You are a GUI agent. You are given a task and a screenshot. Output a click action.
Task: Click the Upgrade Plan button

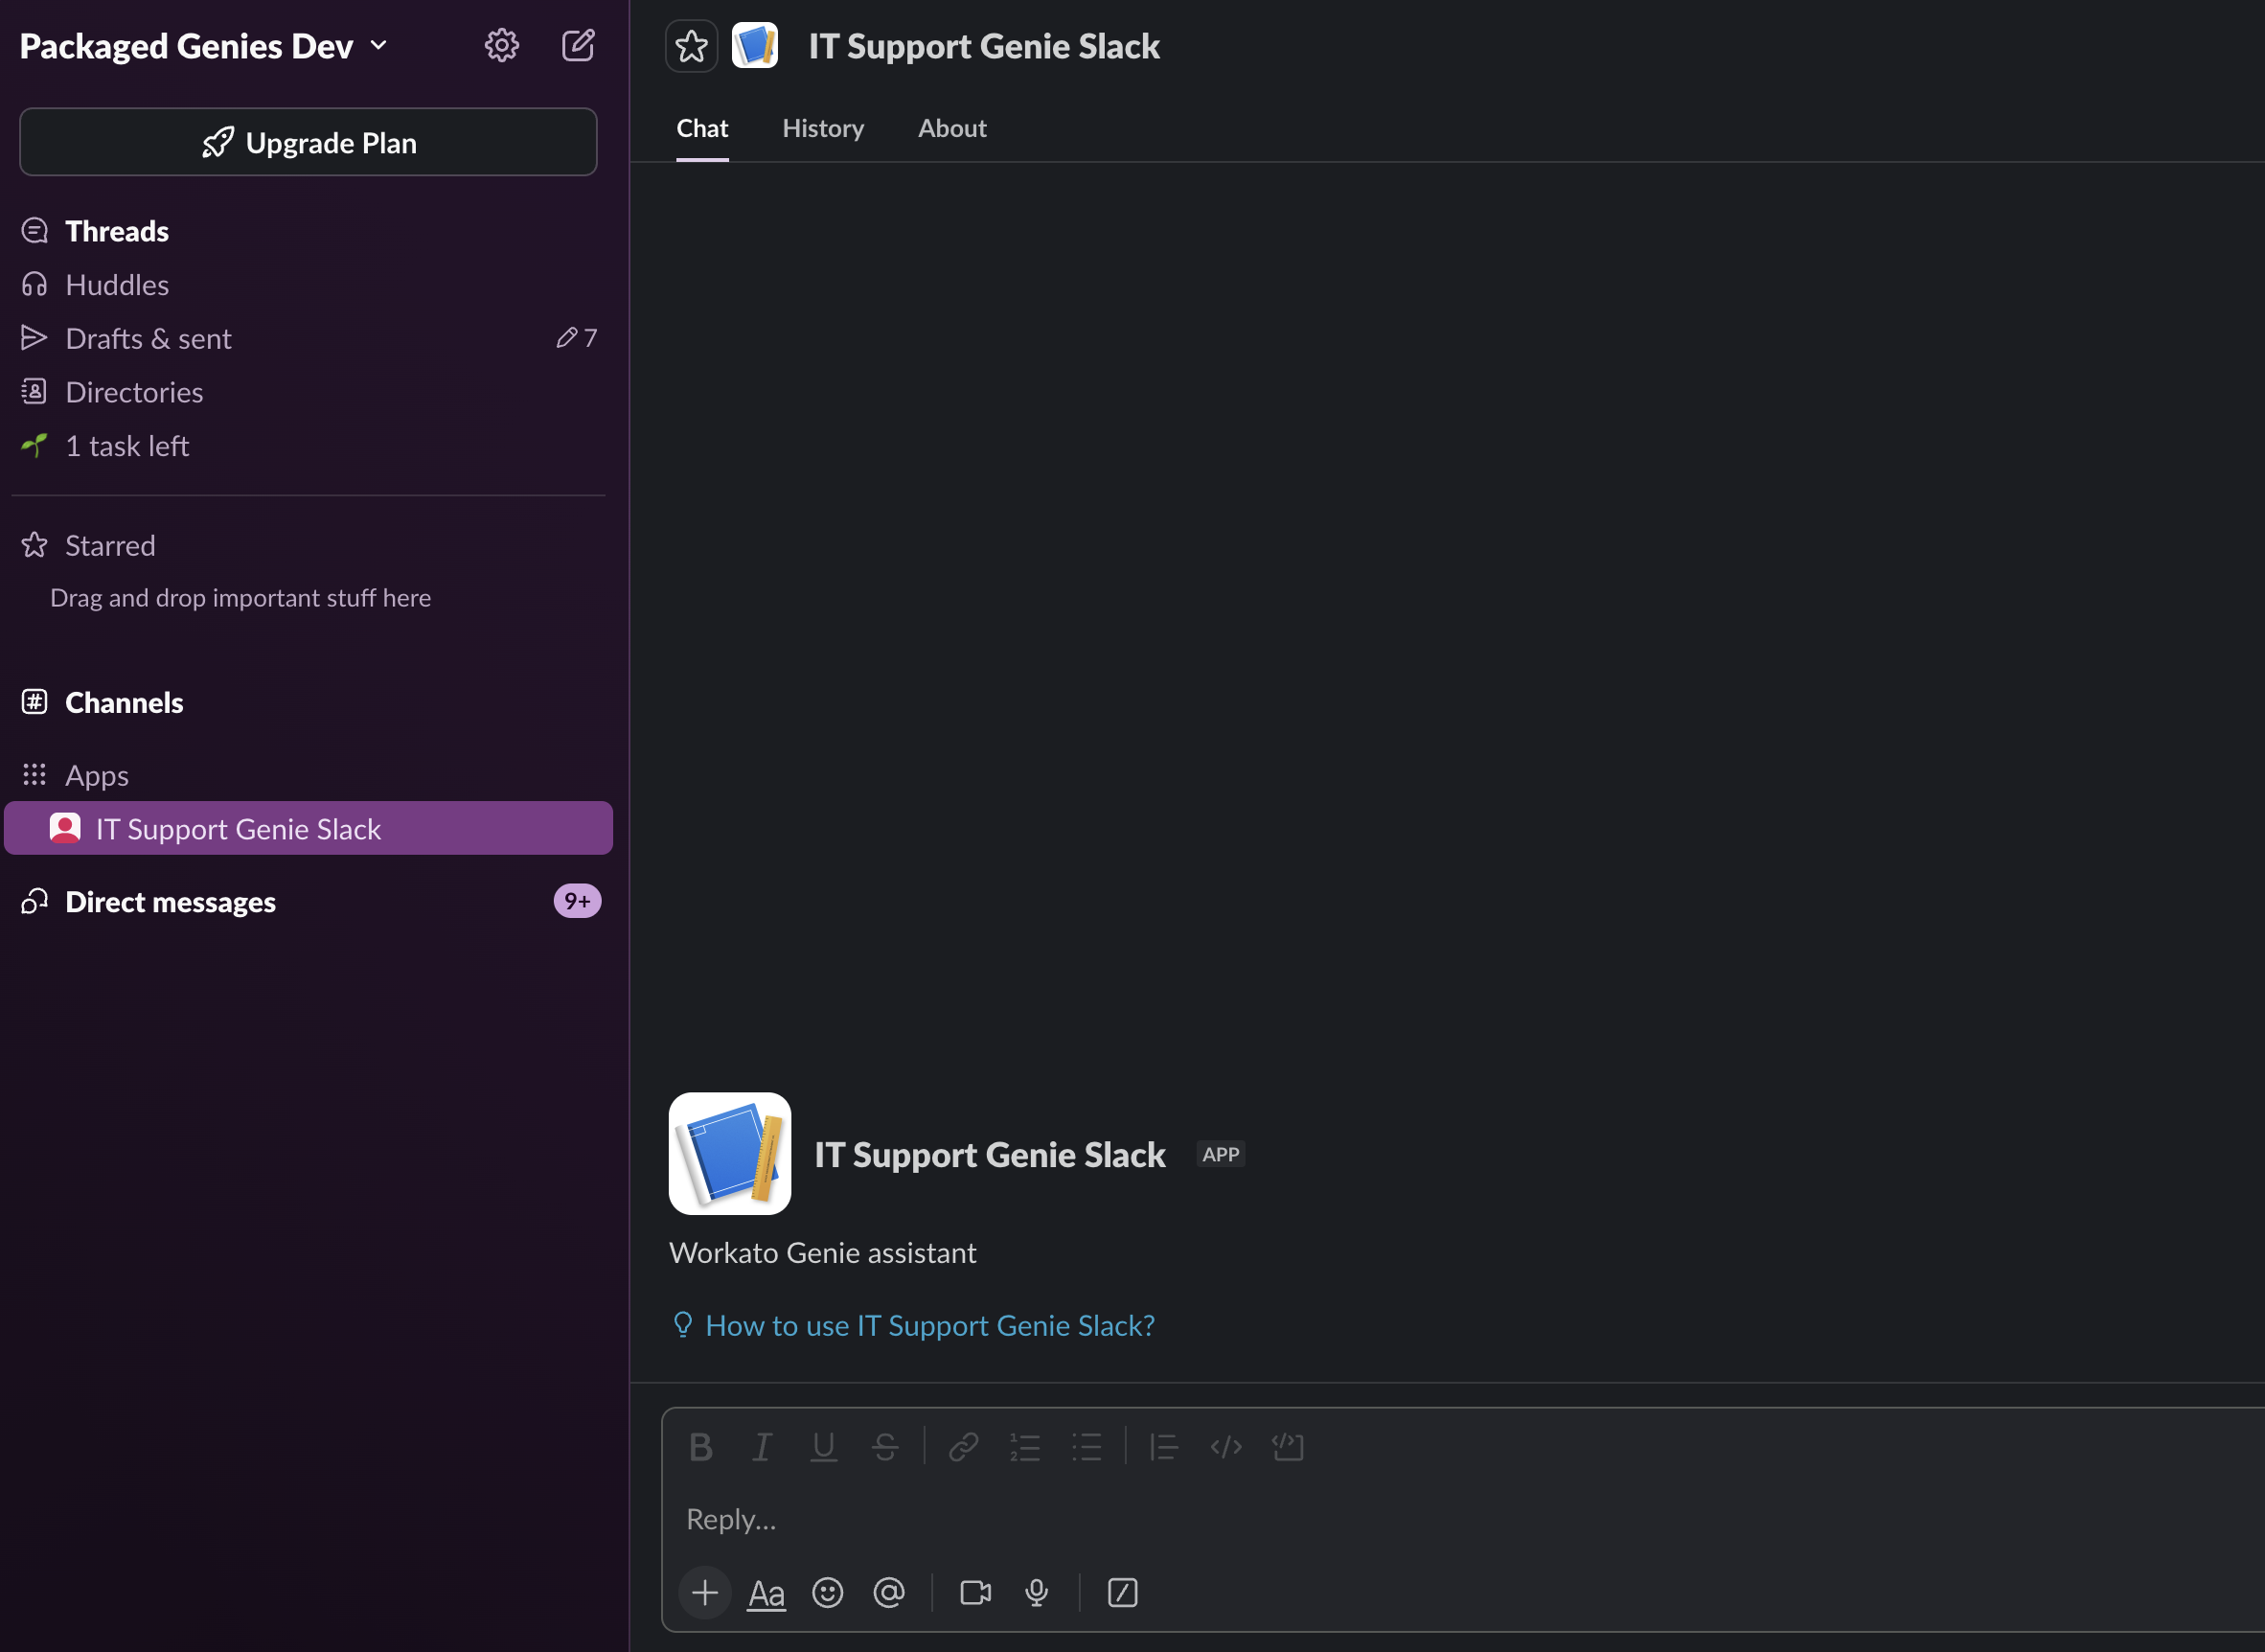pos(308,142)
